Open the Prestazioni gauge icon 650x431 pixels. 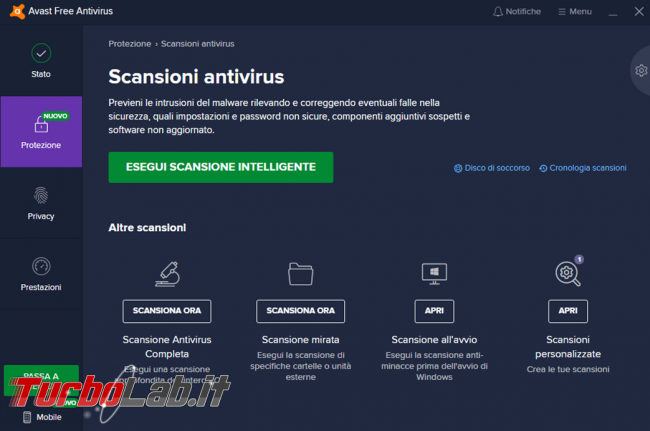(41, 266)
